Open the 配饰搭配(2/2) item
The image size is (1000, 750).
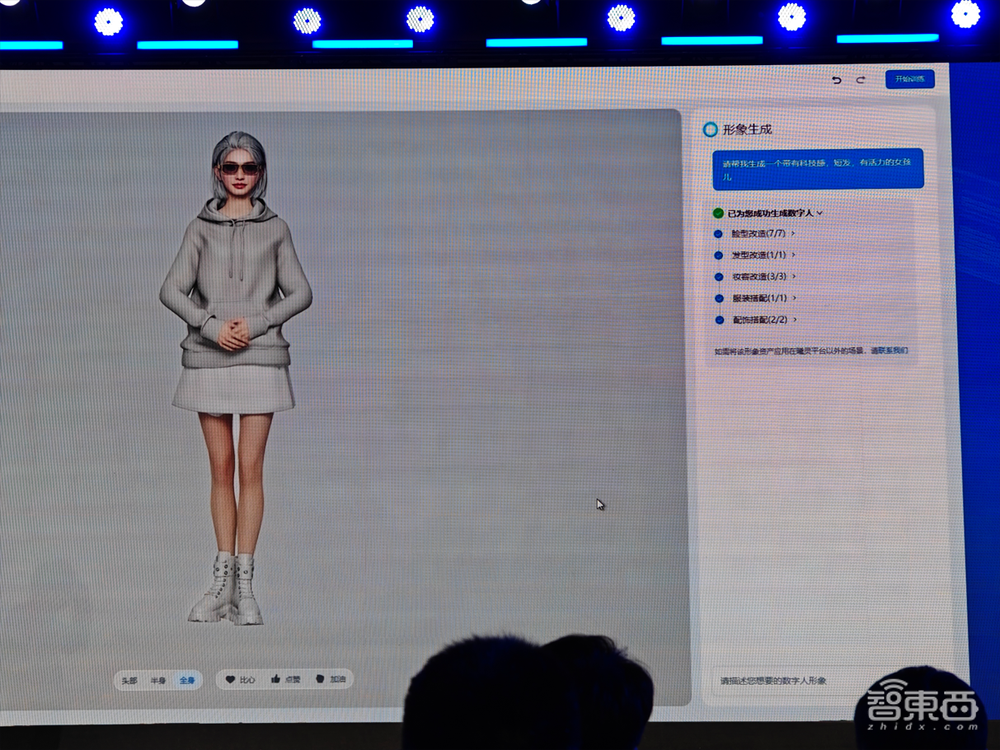click(x=759, y=320)
